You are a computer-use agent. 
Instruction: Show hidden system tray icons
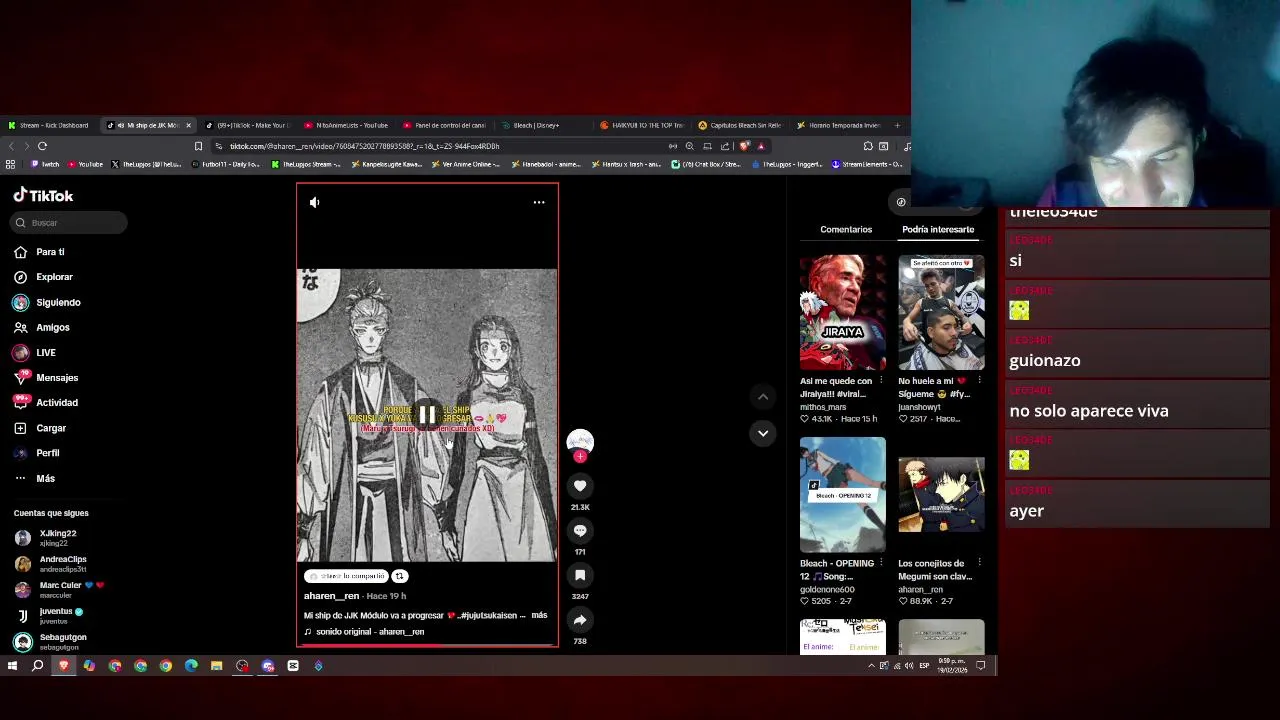point(871,666)
